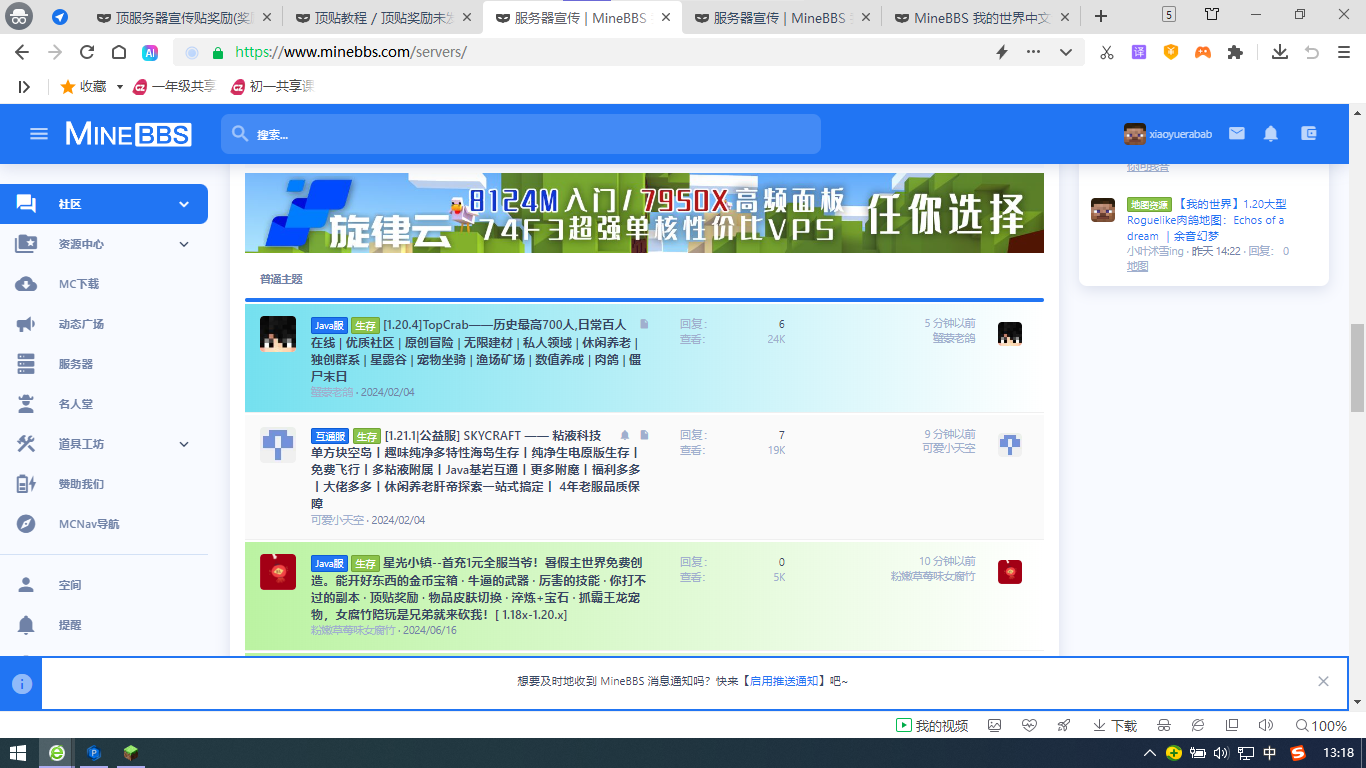Open the 星光小镇 server thread
Image resolution: width=1366 pixels, height=768 pixels.
point(478,588)
